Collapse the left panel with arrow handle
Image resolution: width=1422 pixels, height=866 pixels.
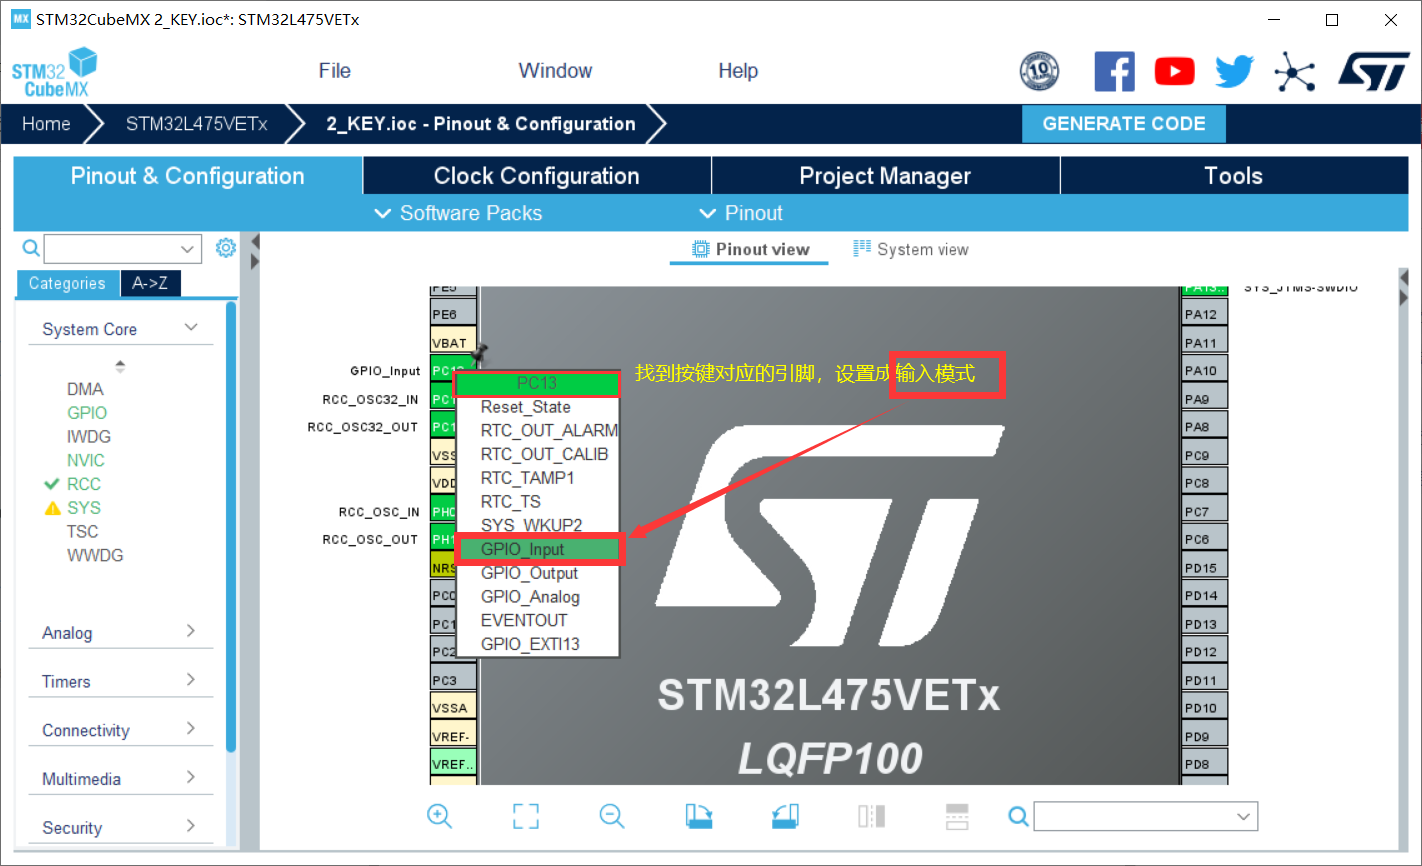coord(255,241)
